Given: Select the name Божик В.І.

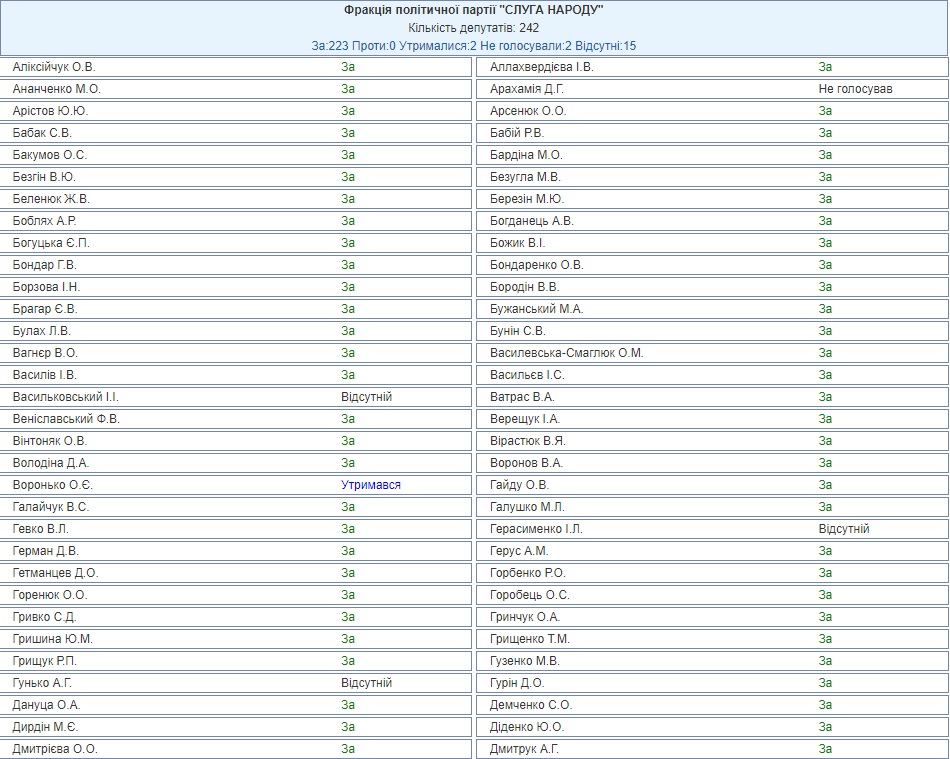Looking at the screenshot, I should click(518, 243).
